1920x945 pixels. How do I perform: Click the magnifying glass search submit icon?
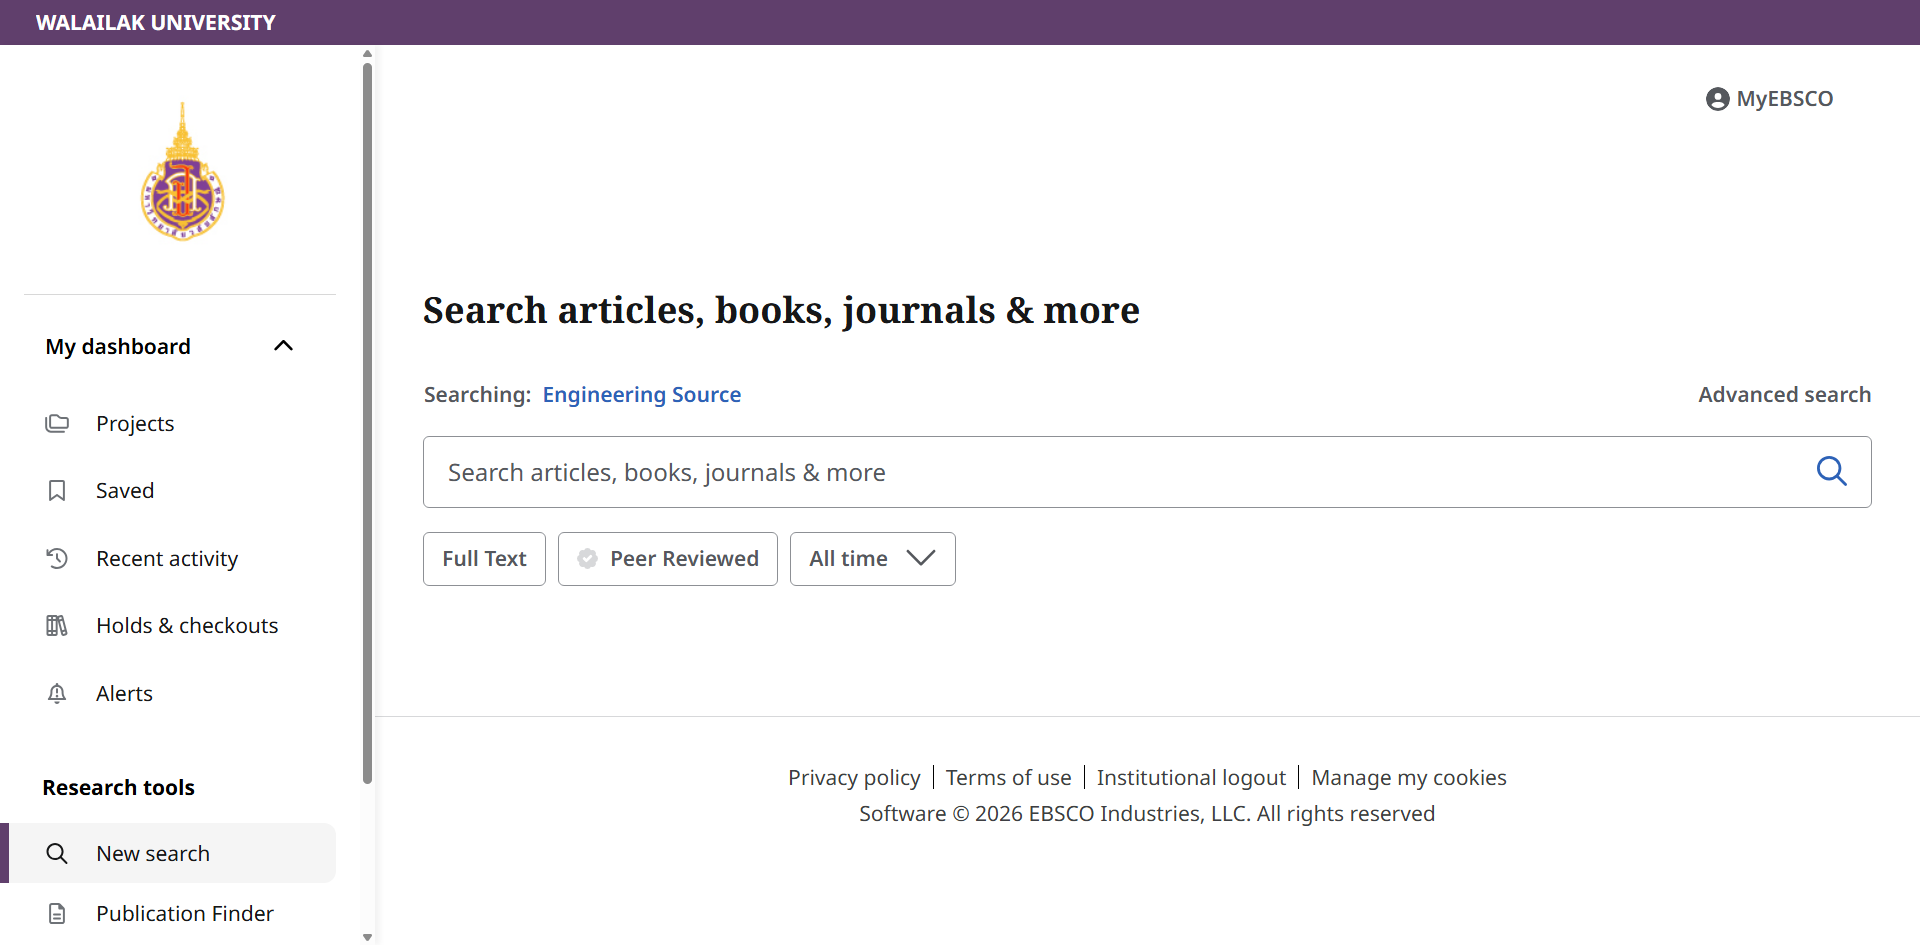coord(1831,471)
